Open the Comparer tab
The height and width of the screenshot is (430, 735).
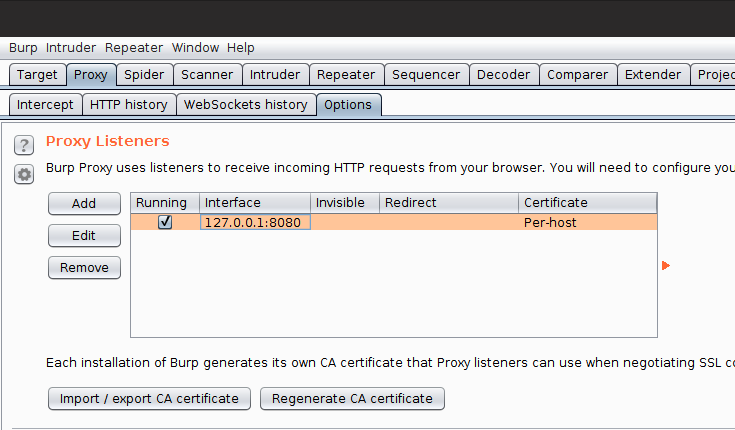pyautogui.click(x=578, y=75)
